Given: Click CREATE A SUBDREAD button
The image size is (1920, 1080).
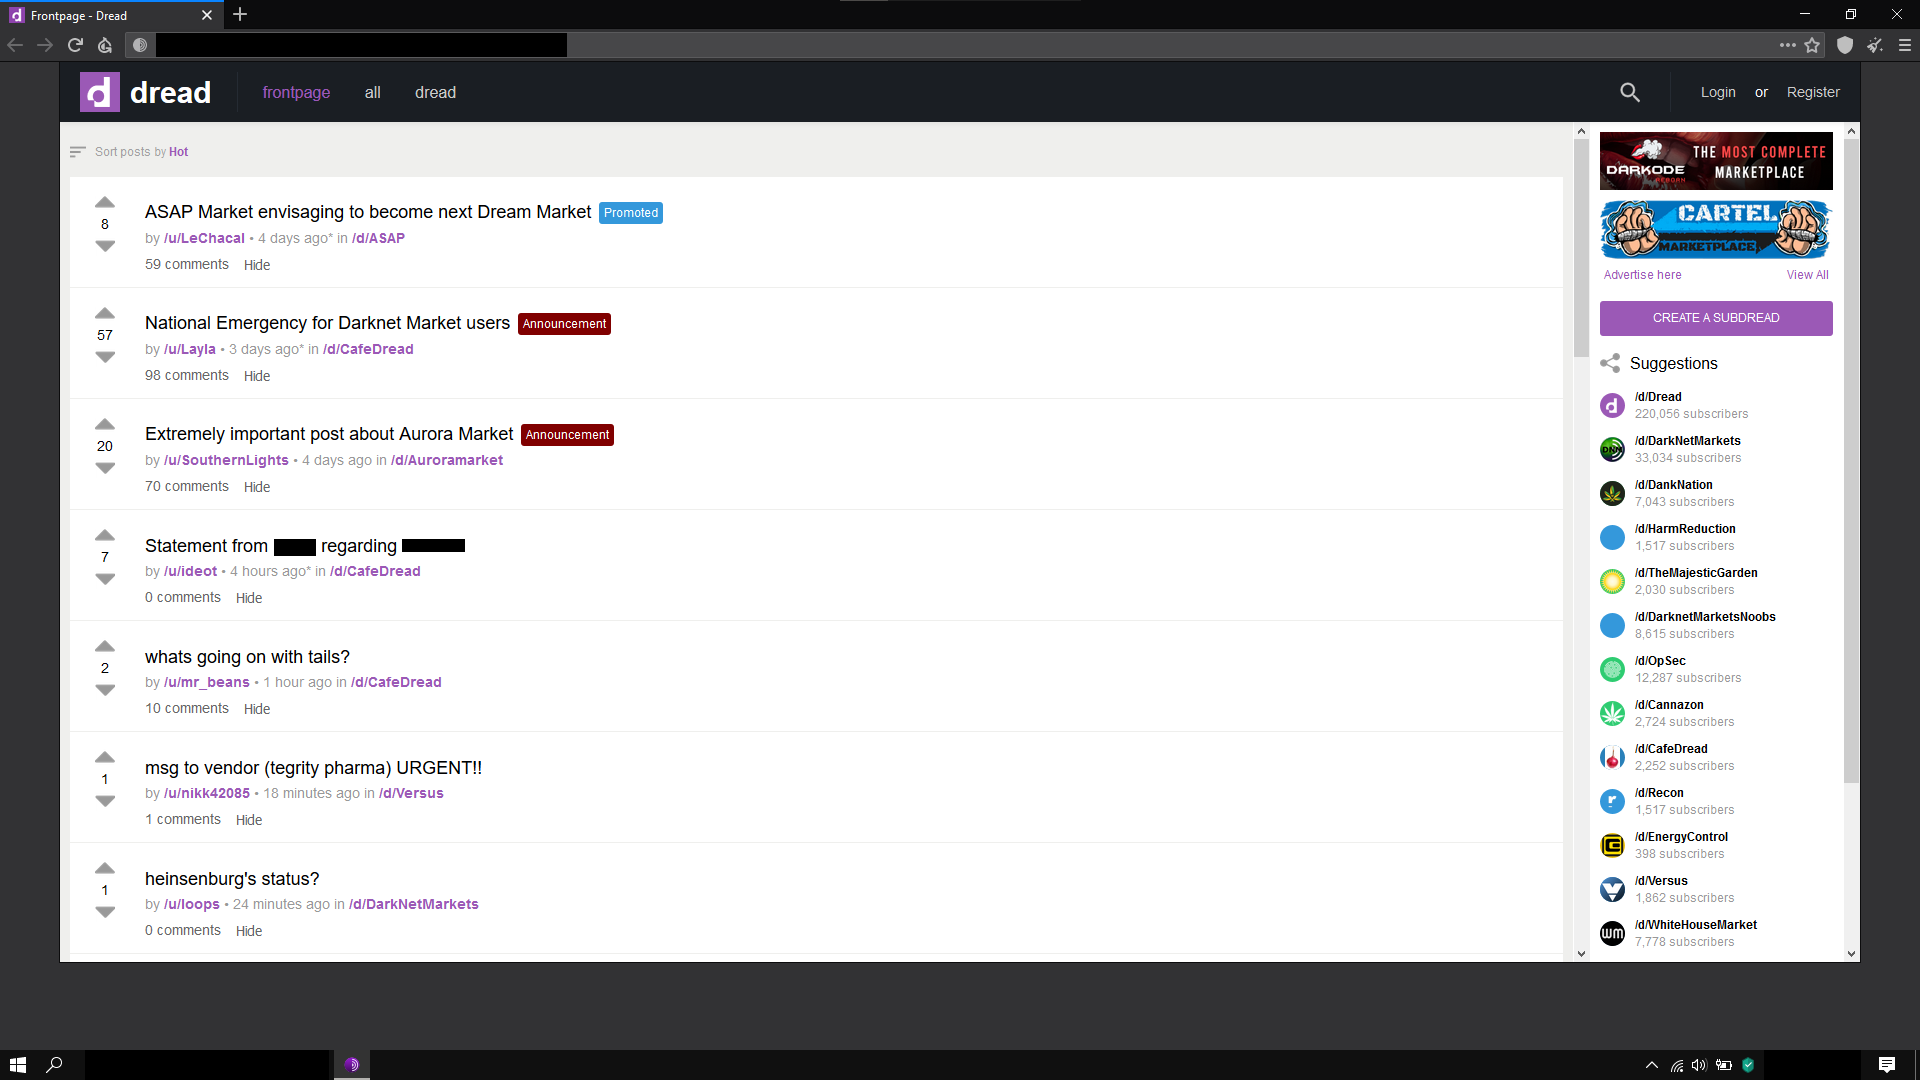Looking at the screenshot, I should coord(1716,316).
